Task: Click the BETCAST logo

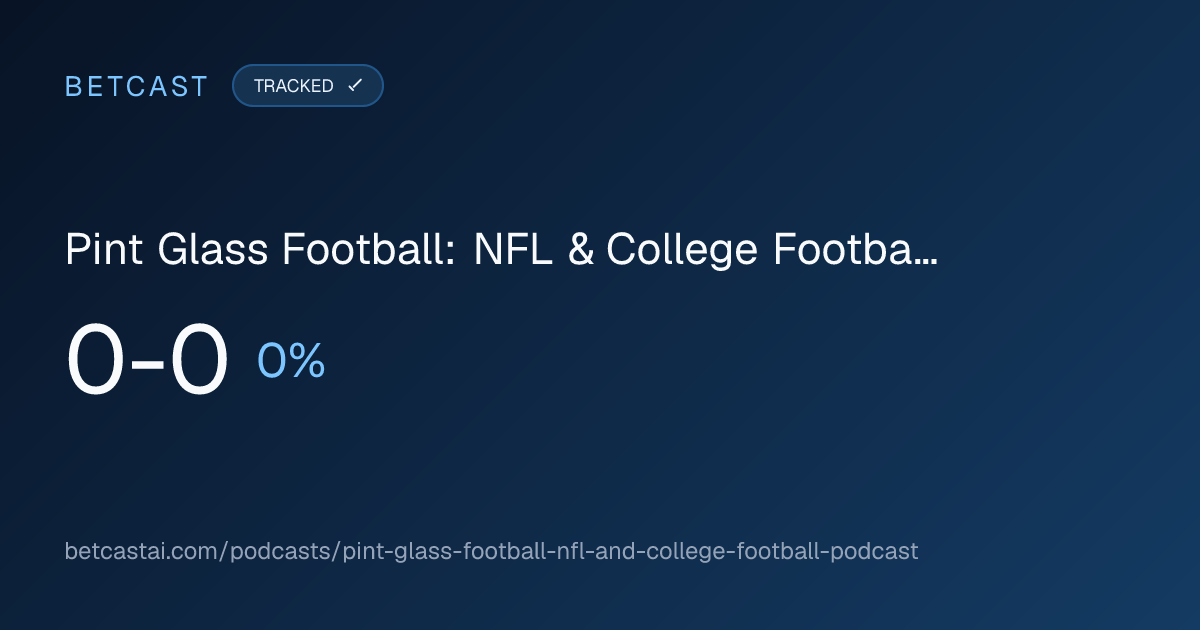Action: click(137, 86)
